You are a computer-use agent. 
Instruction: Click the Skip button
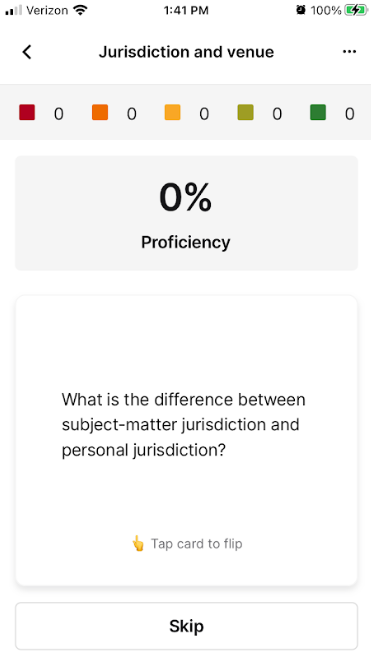tap(187, 626)
